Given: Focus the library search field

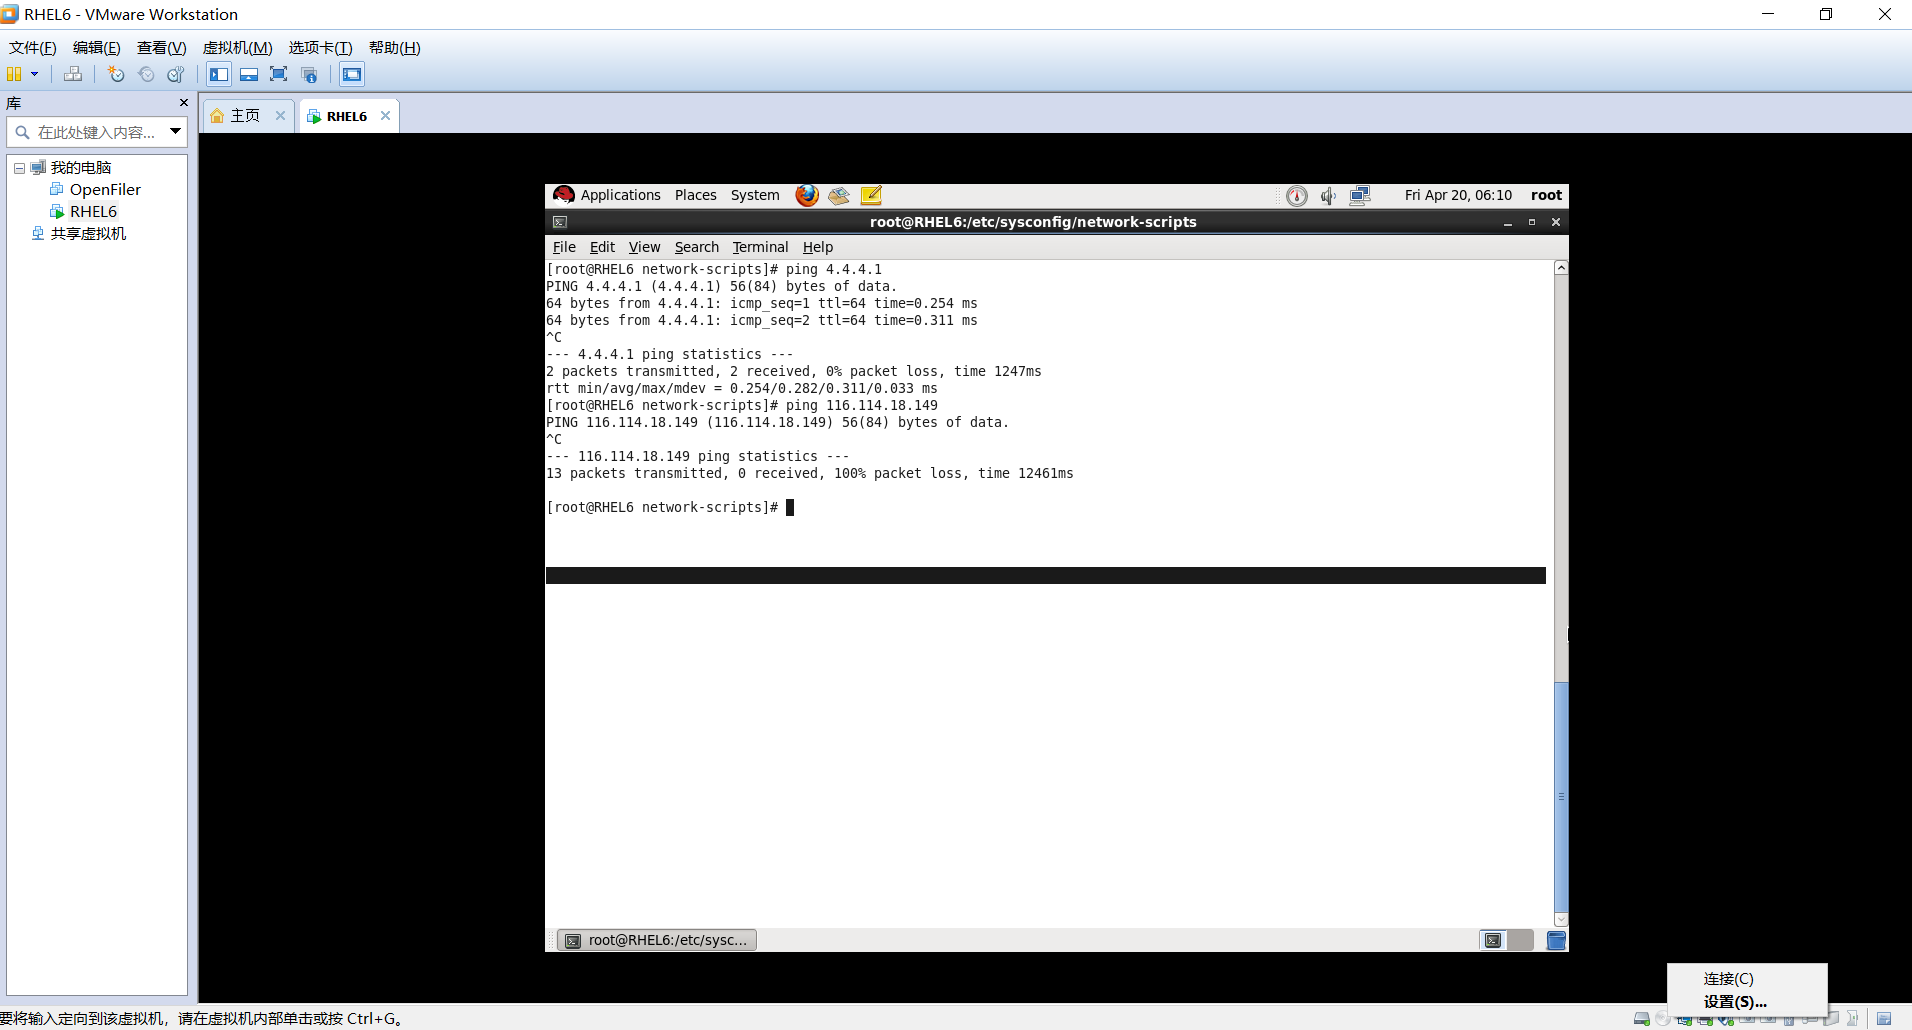Looking at the screenshot, I should tap(97, 132).
